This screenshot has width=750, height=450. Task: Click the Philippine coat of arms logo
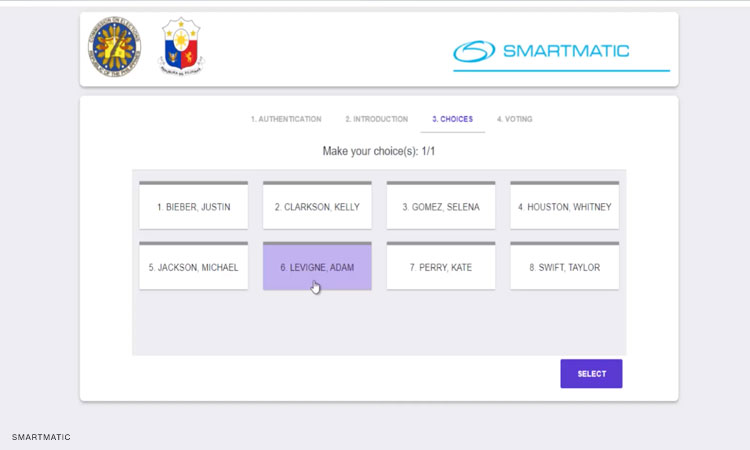click(181, 47)
